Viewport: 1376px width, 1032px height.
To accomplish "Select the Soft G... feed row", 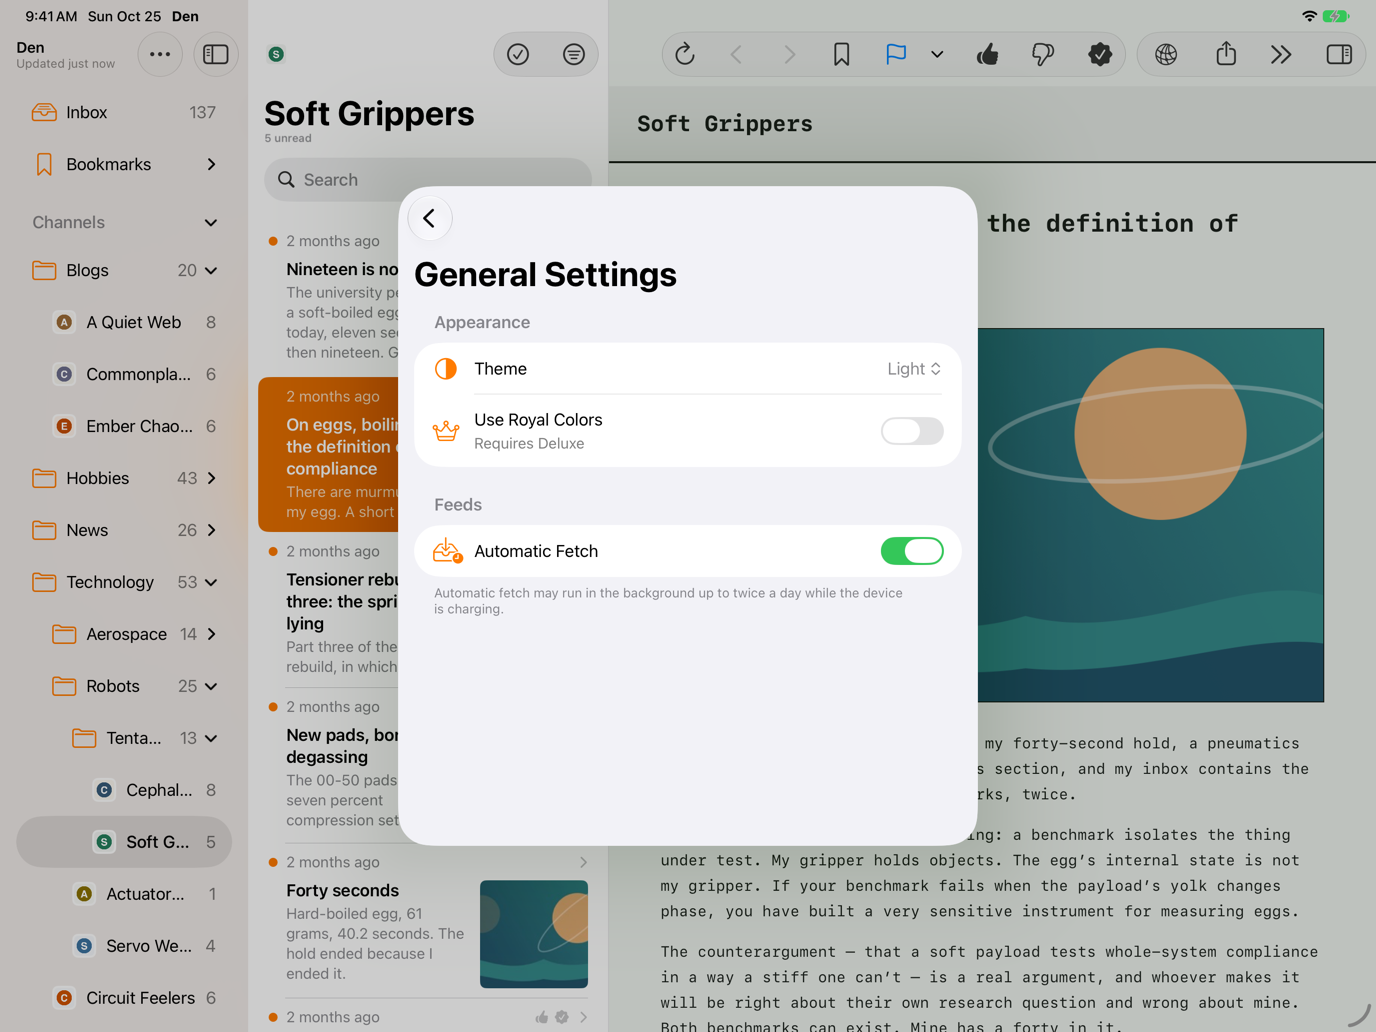I will point(124,842).
